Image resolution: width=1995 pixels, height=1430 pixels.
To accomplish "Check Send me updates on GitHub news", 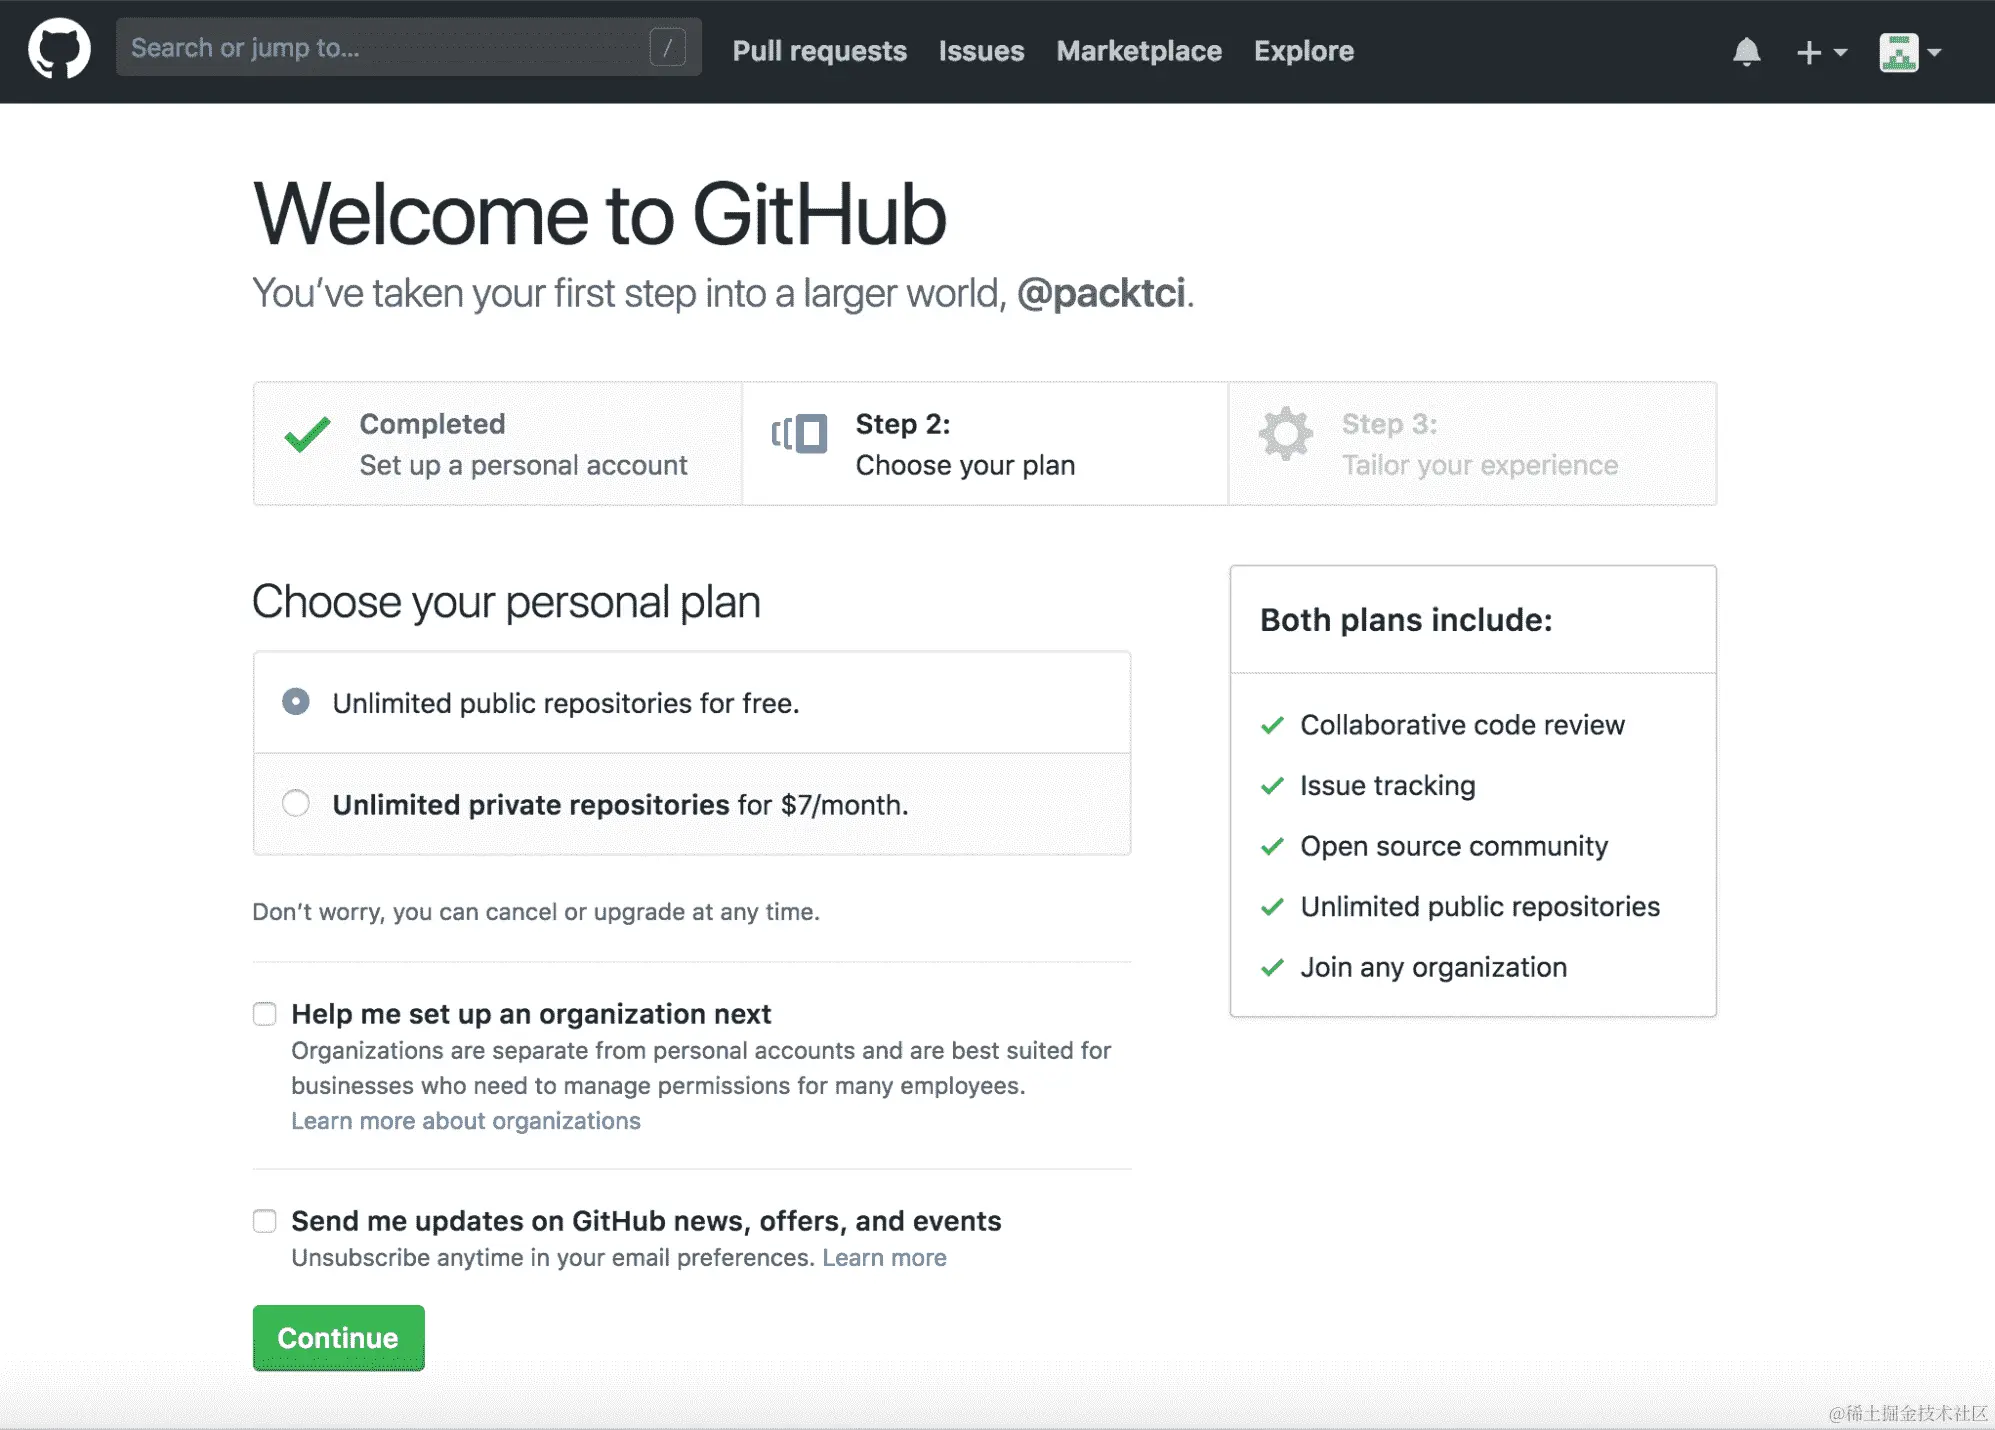I will [x=265, y=1221].
